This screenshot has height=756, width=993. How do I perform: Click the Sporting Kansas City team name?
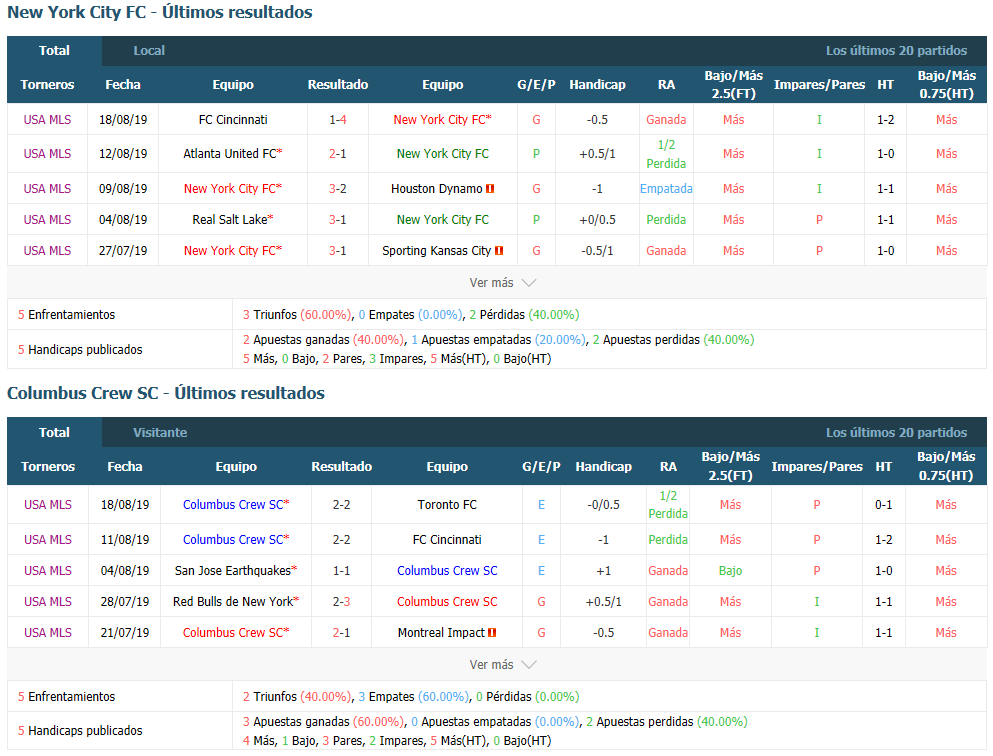click(x=437, y=251)
